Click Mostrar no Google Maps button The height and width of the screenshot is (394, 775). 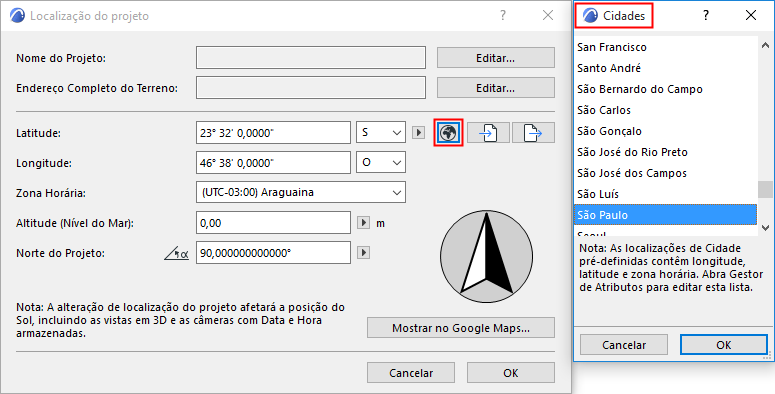[461, 328]
